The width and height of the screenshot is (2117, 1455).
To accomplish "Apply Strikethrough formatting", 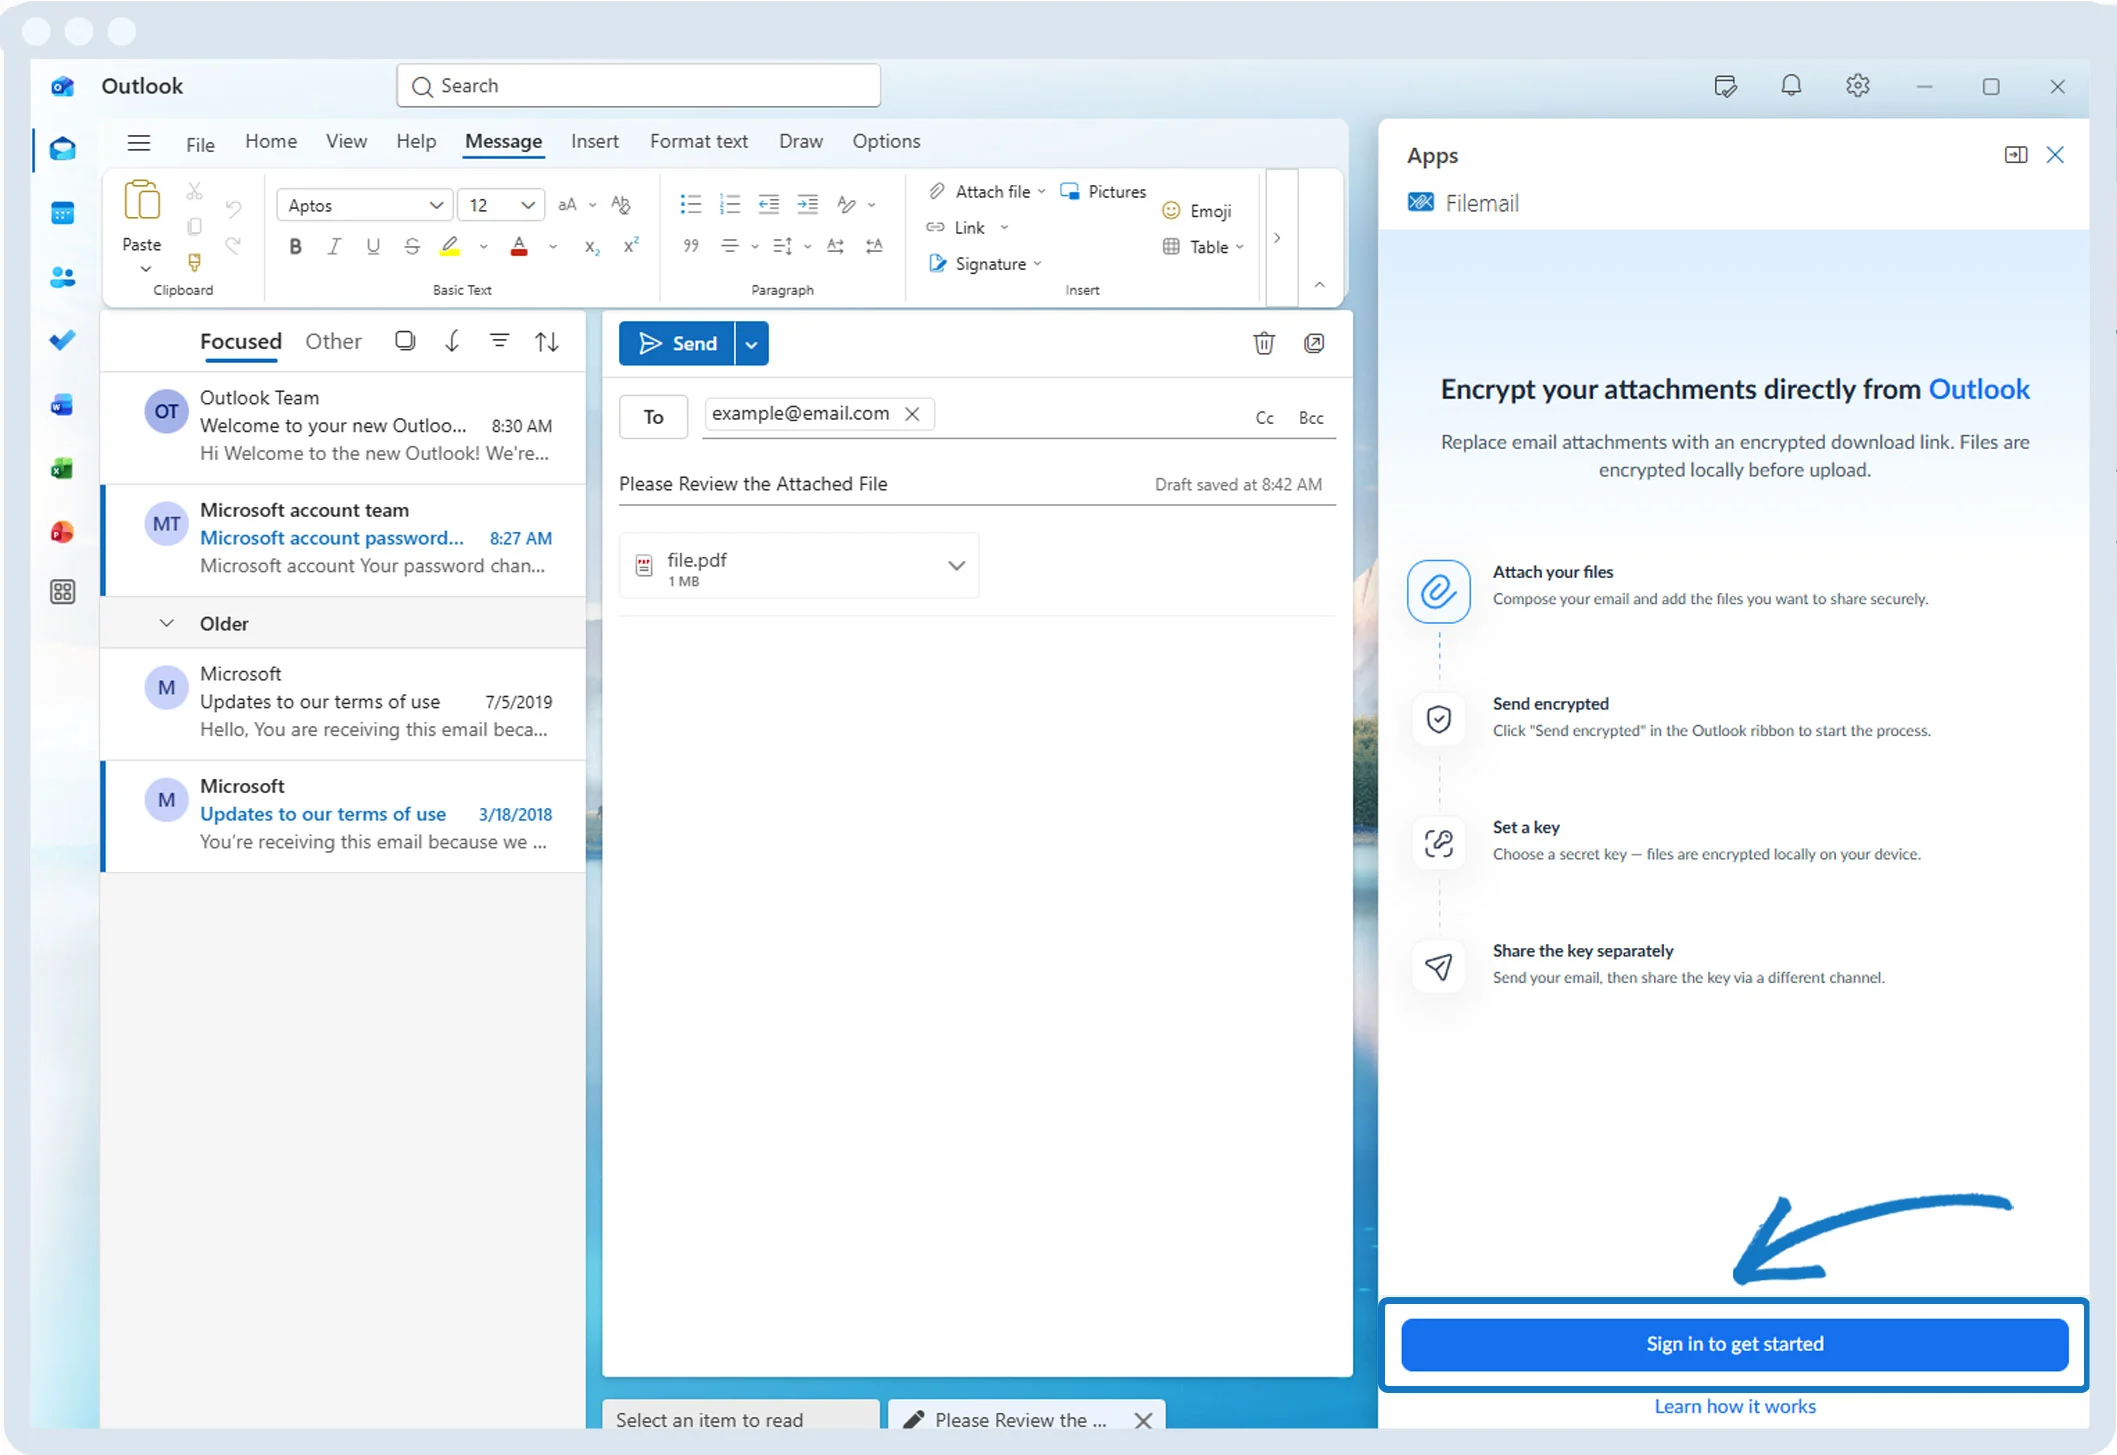I will coord(412,246).
